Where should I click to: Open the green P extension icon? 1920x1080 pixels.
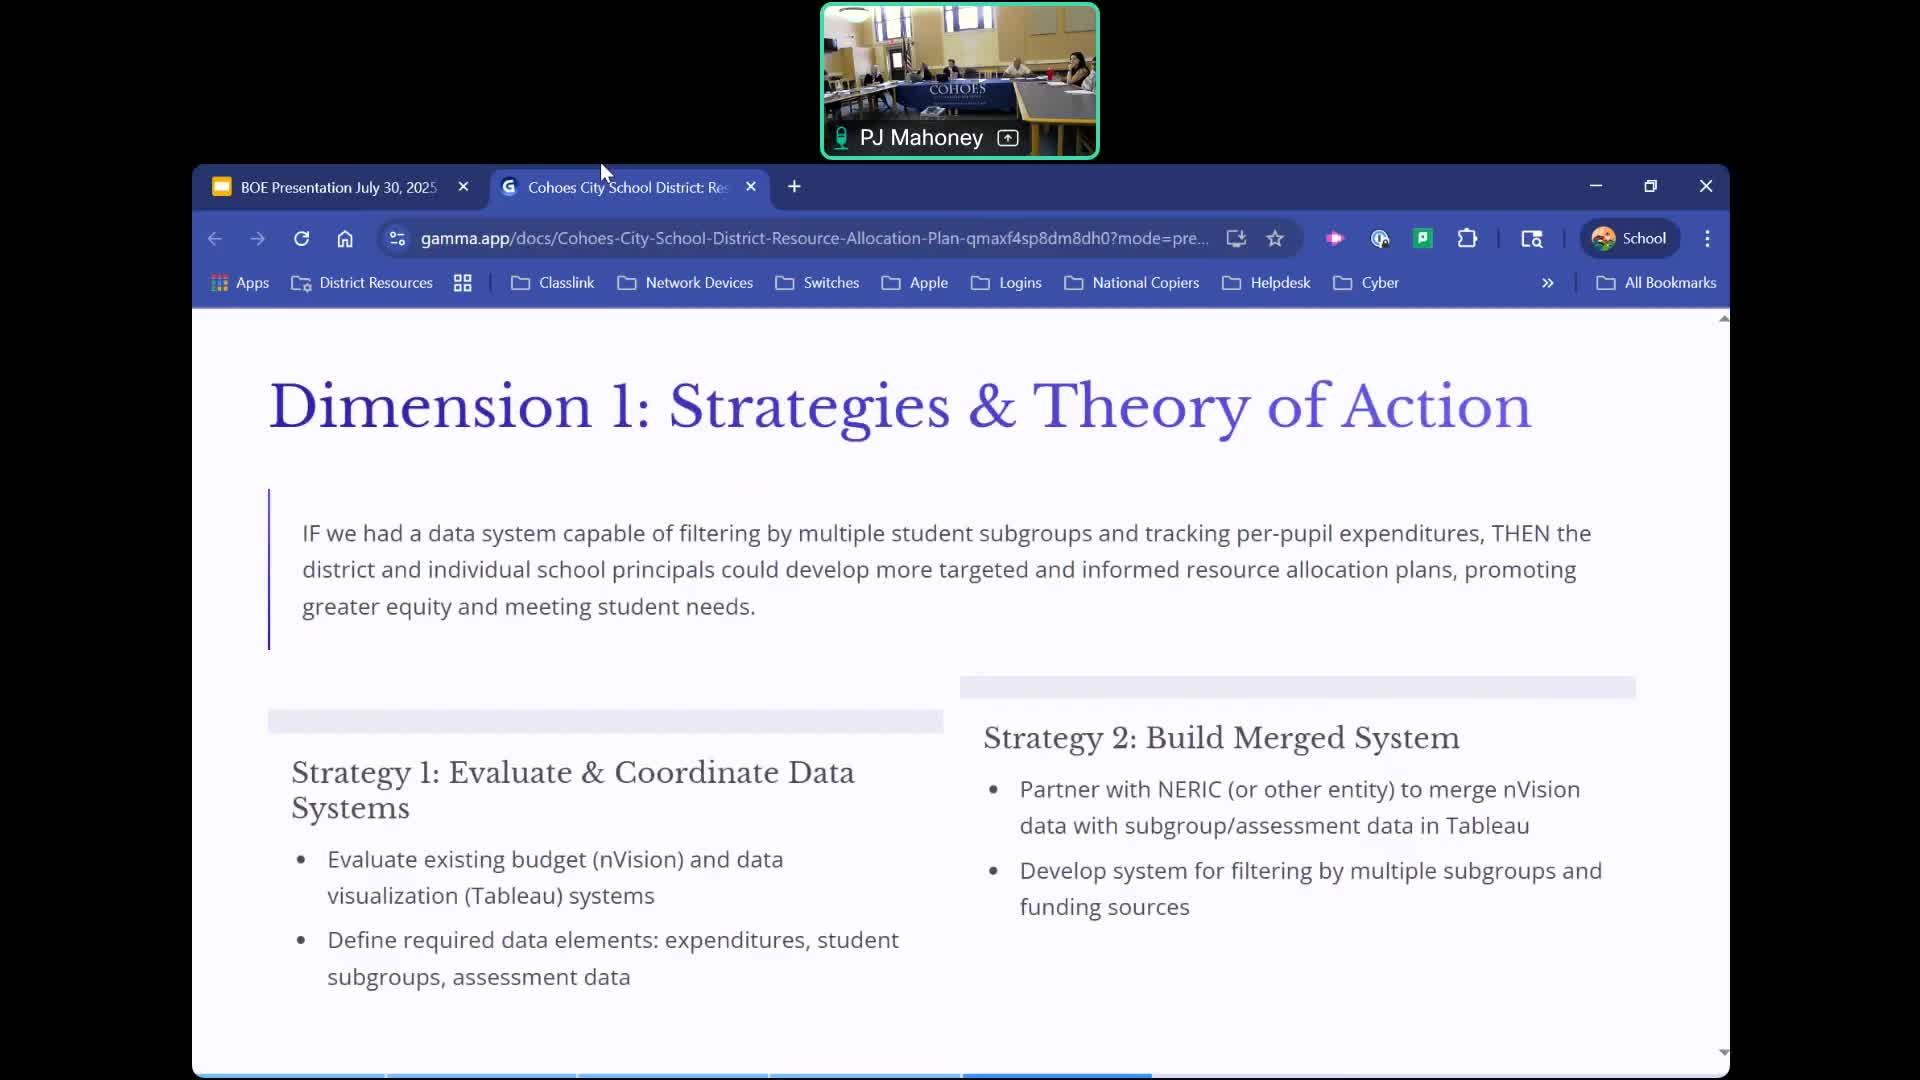1423,238
